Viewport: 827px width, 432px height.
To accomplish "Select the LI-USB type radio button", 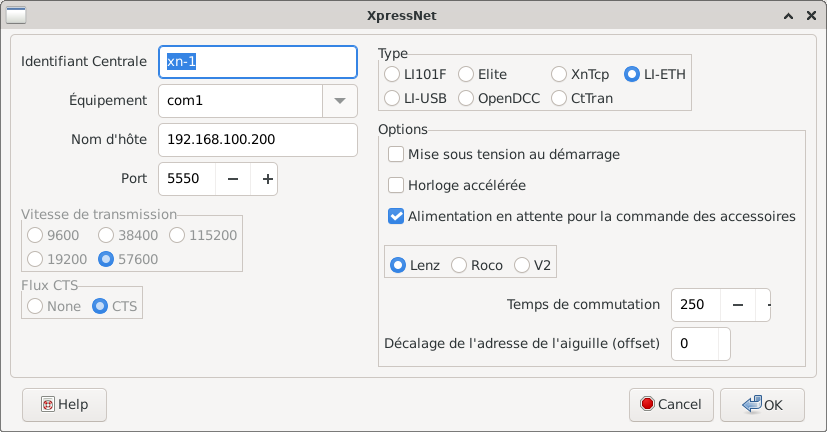I will 393,98.
